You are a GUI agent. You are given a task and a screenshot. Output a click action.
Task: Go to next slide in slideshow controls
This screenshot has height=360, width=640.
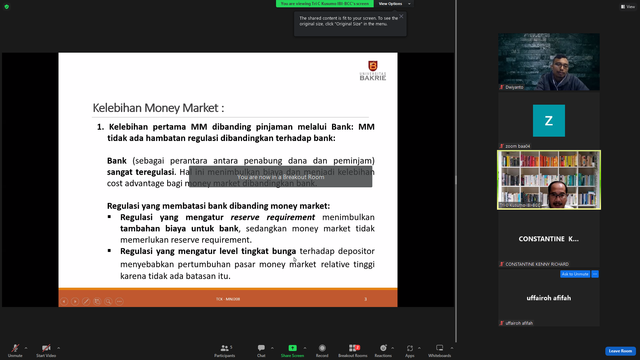click(75, 301)
